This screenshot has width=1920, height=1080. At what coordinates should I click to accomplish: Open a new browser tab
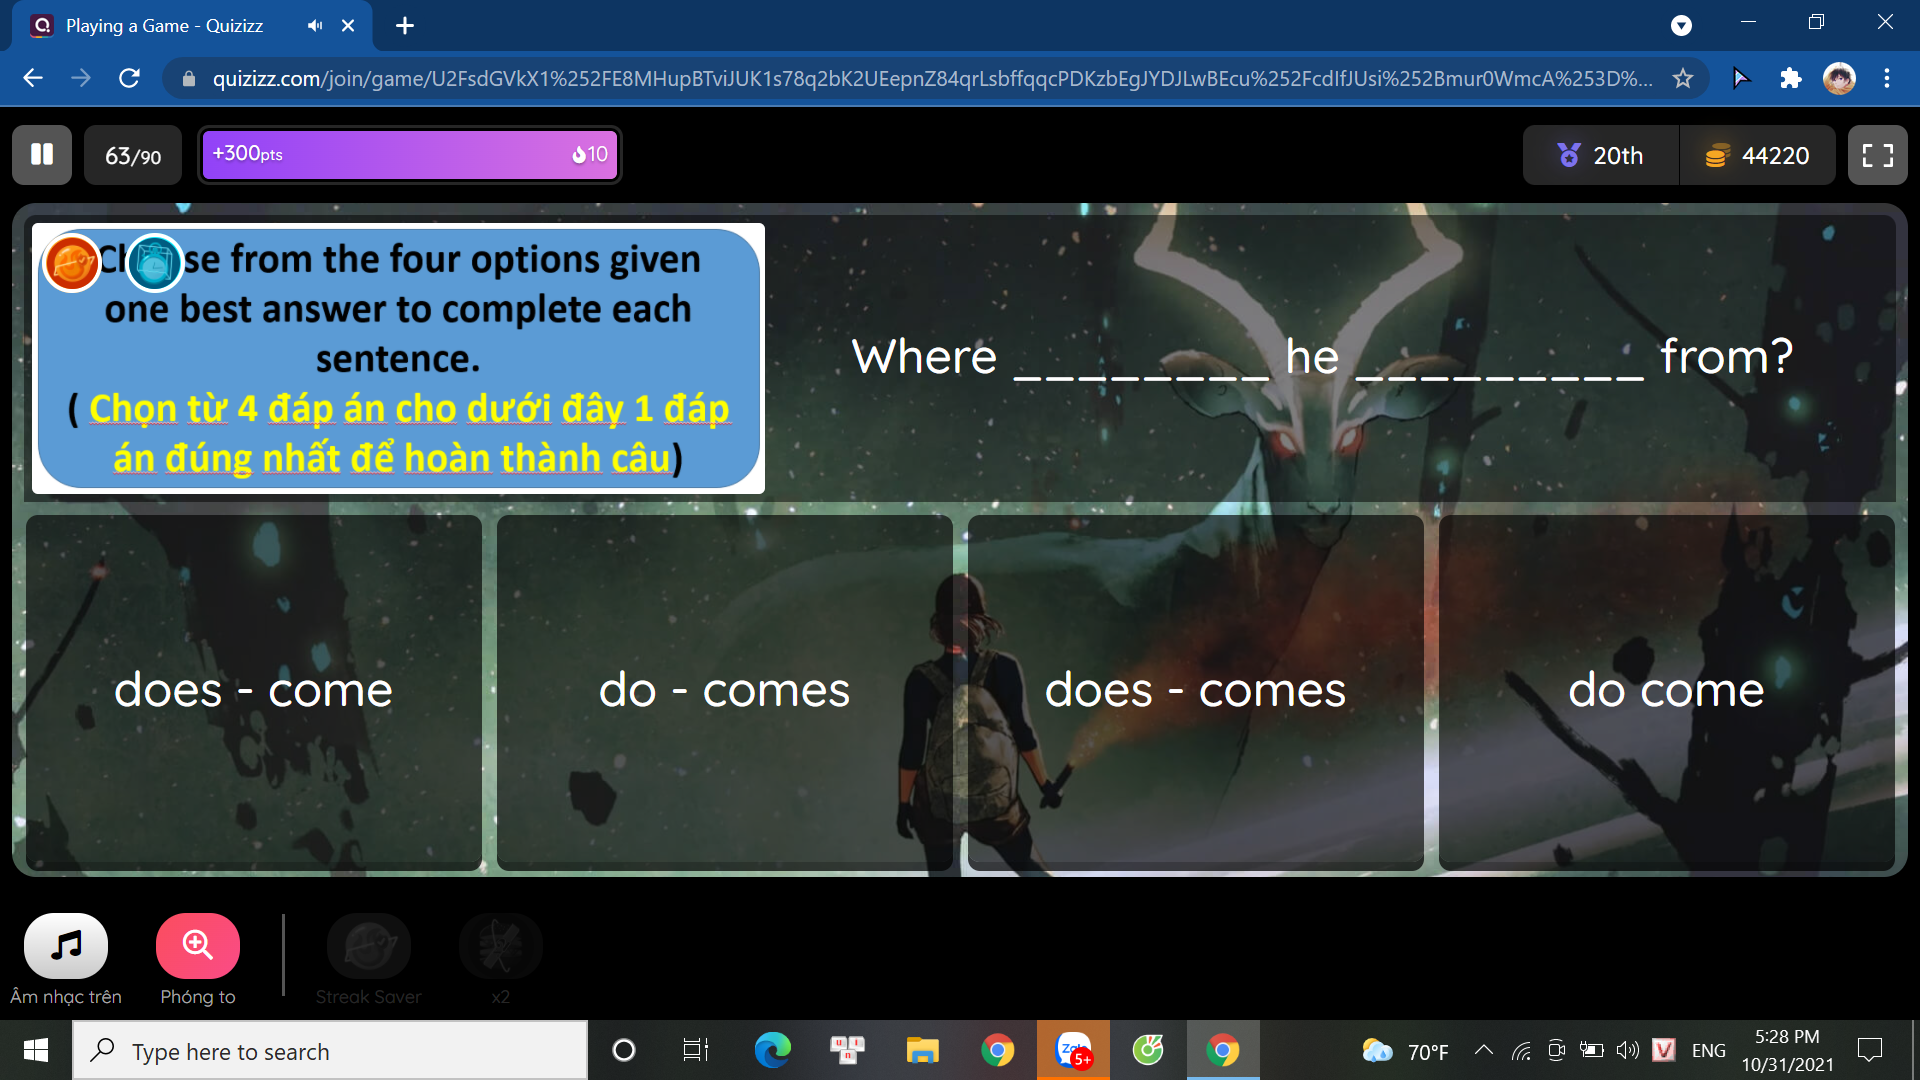[x=404, y=26]
